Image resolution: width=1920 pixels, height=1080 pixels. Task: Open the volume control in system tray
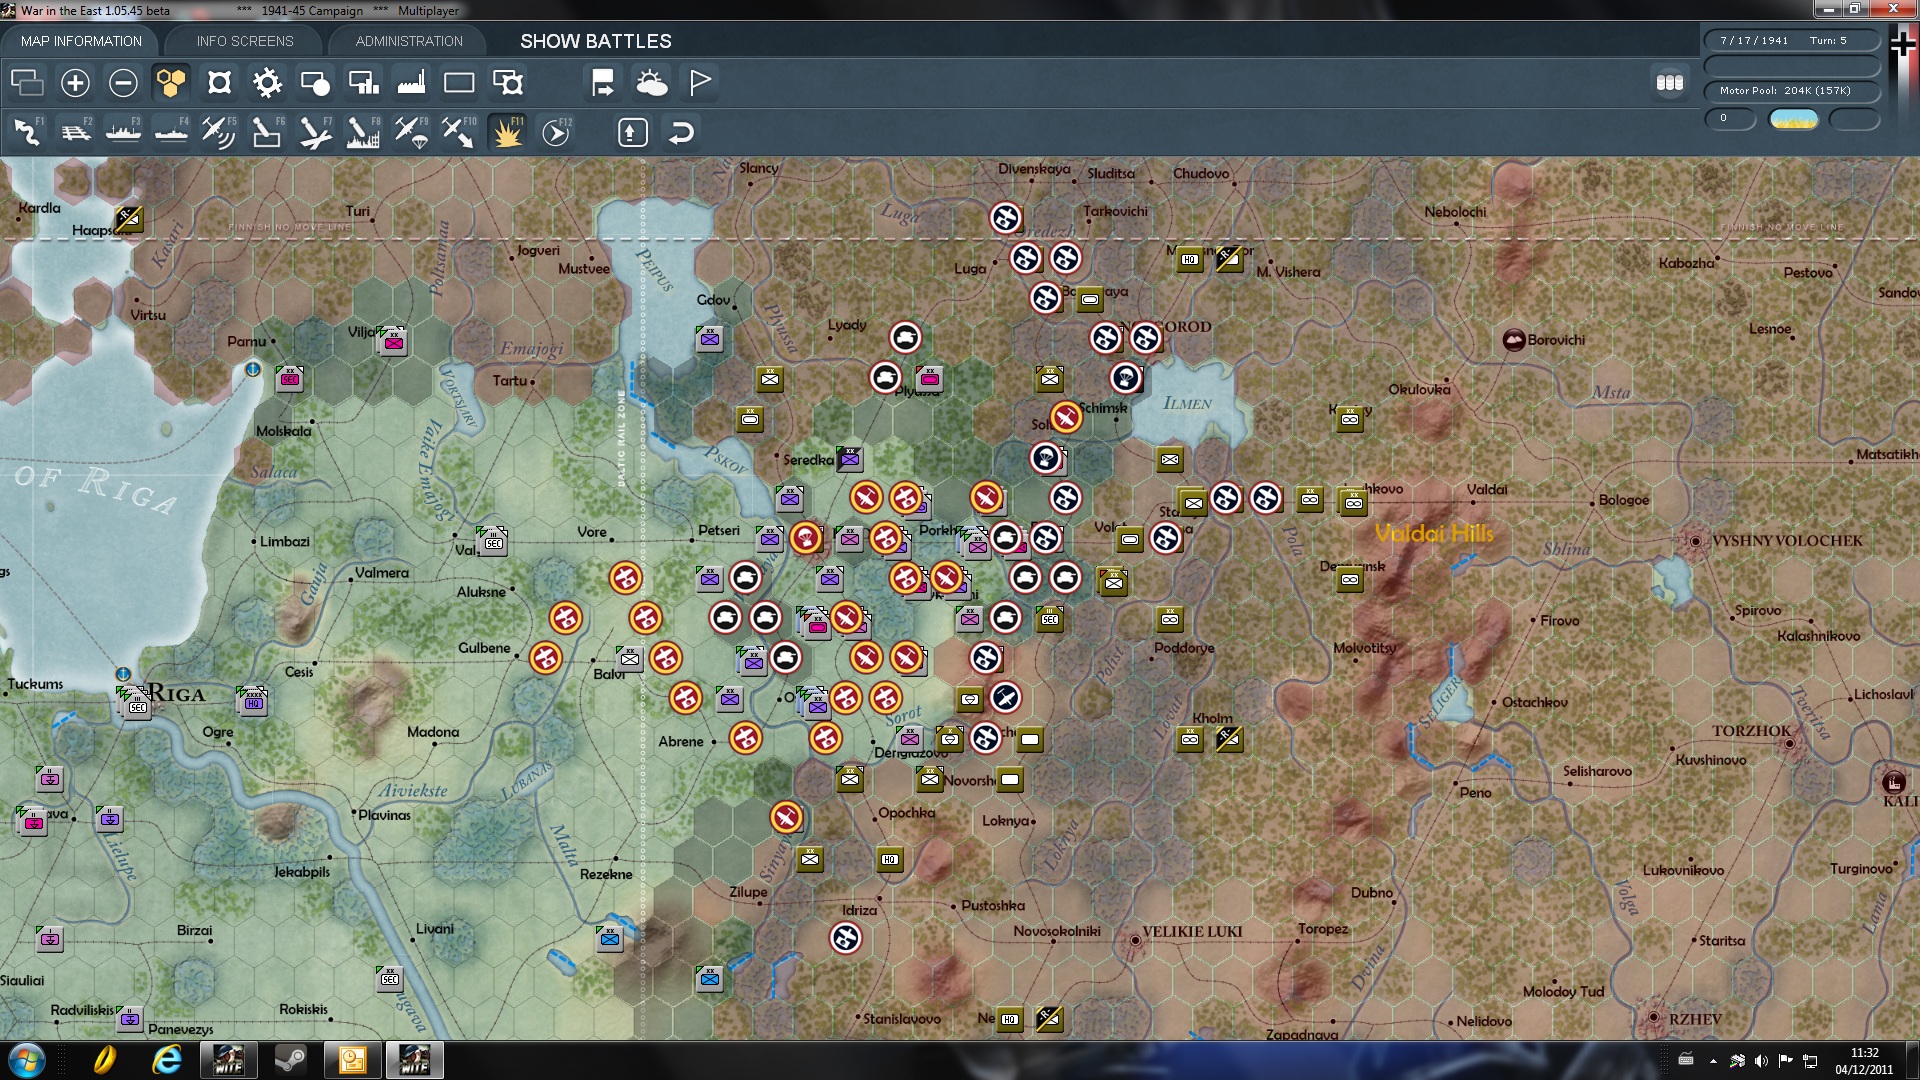pos(1761,1061)
